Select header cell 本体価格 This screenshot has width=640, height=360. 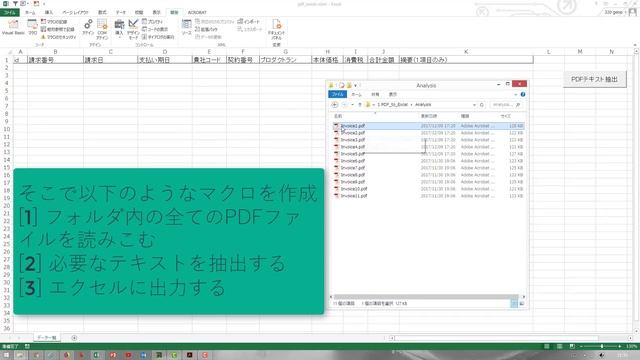coord(327,60)
